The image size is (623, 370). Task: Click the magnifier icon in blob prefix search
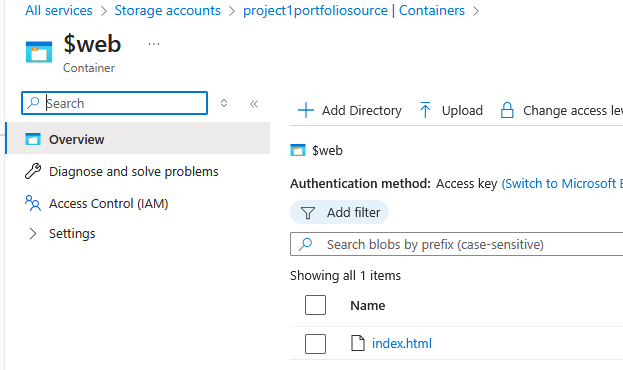coord(306,244)
